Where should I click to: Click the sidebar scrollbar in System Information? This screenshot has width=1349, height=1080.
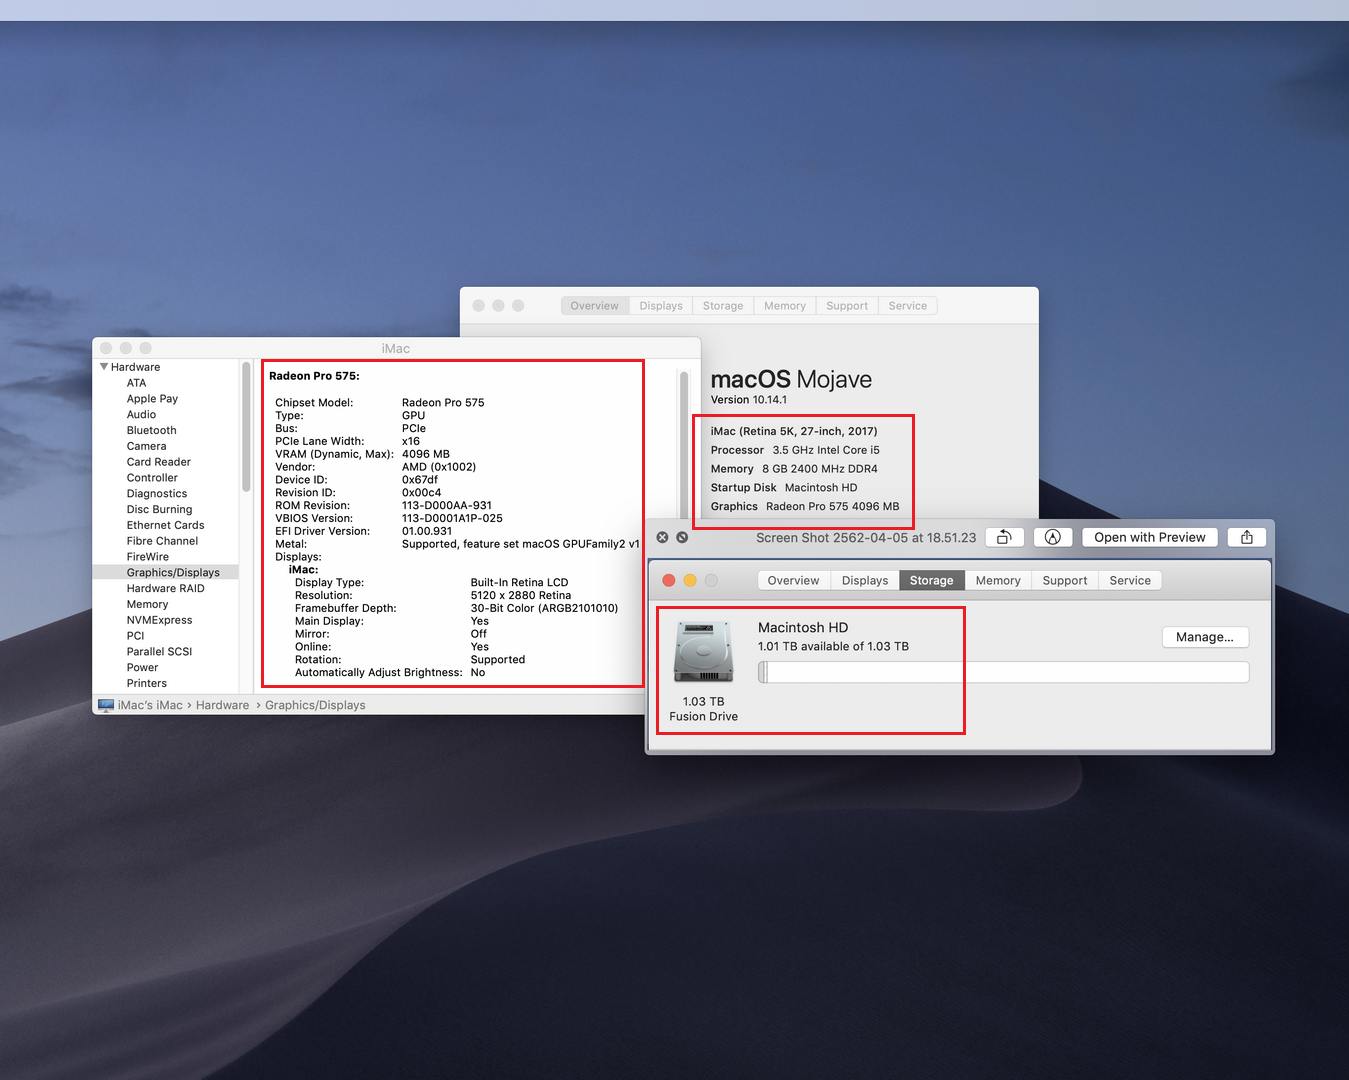(x=246, y=427)
